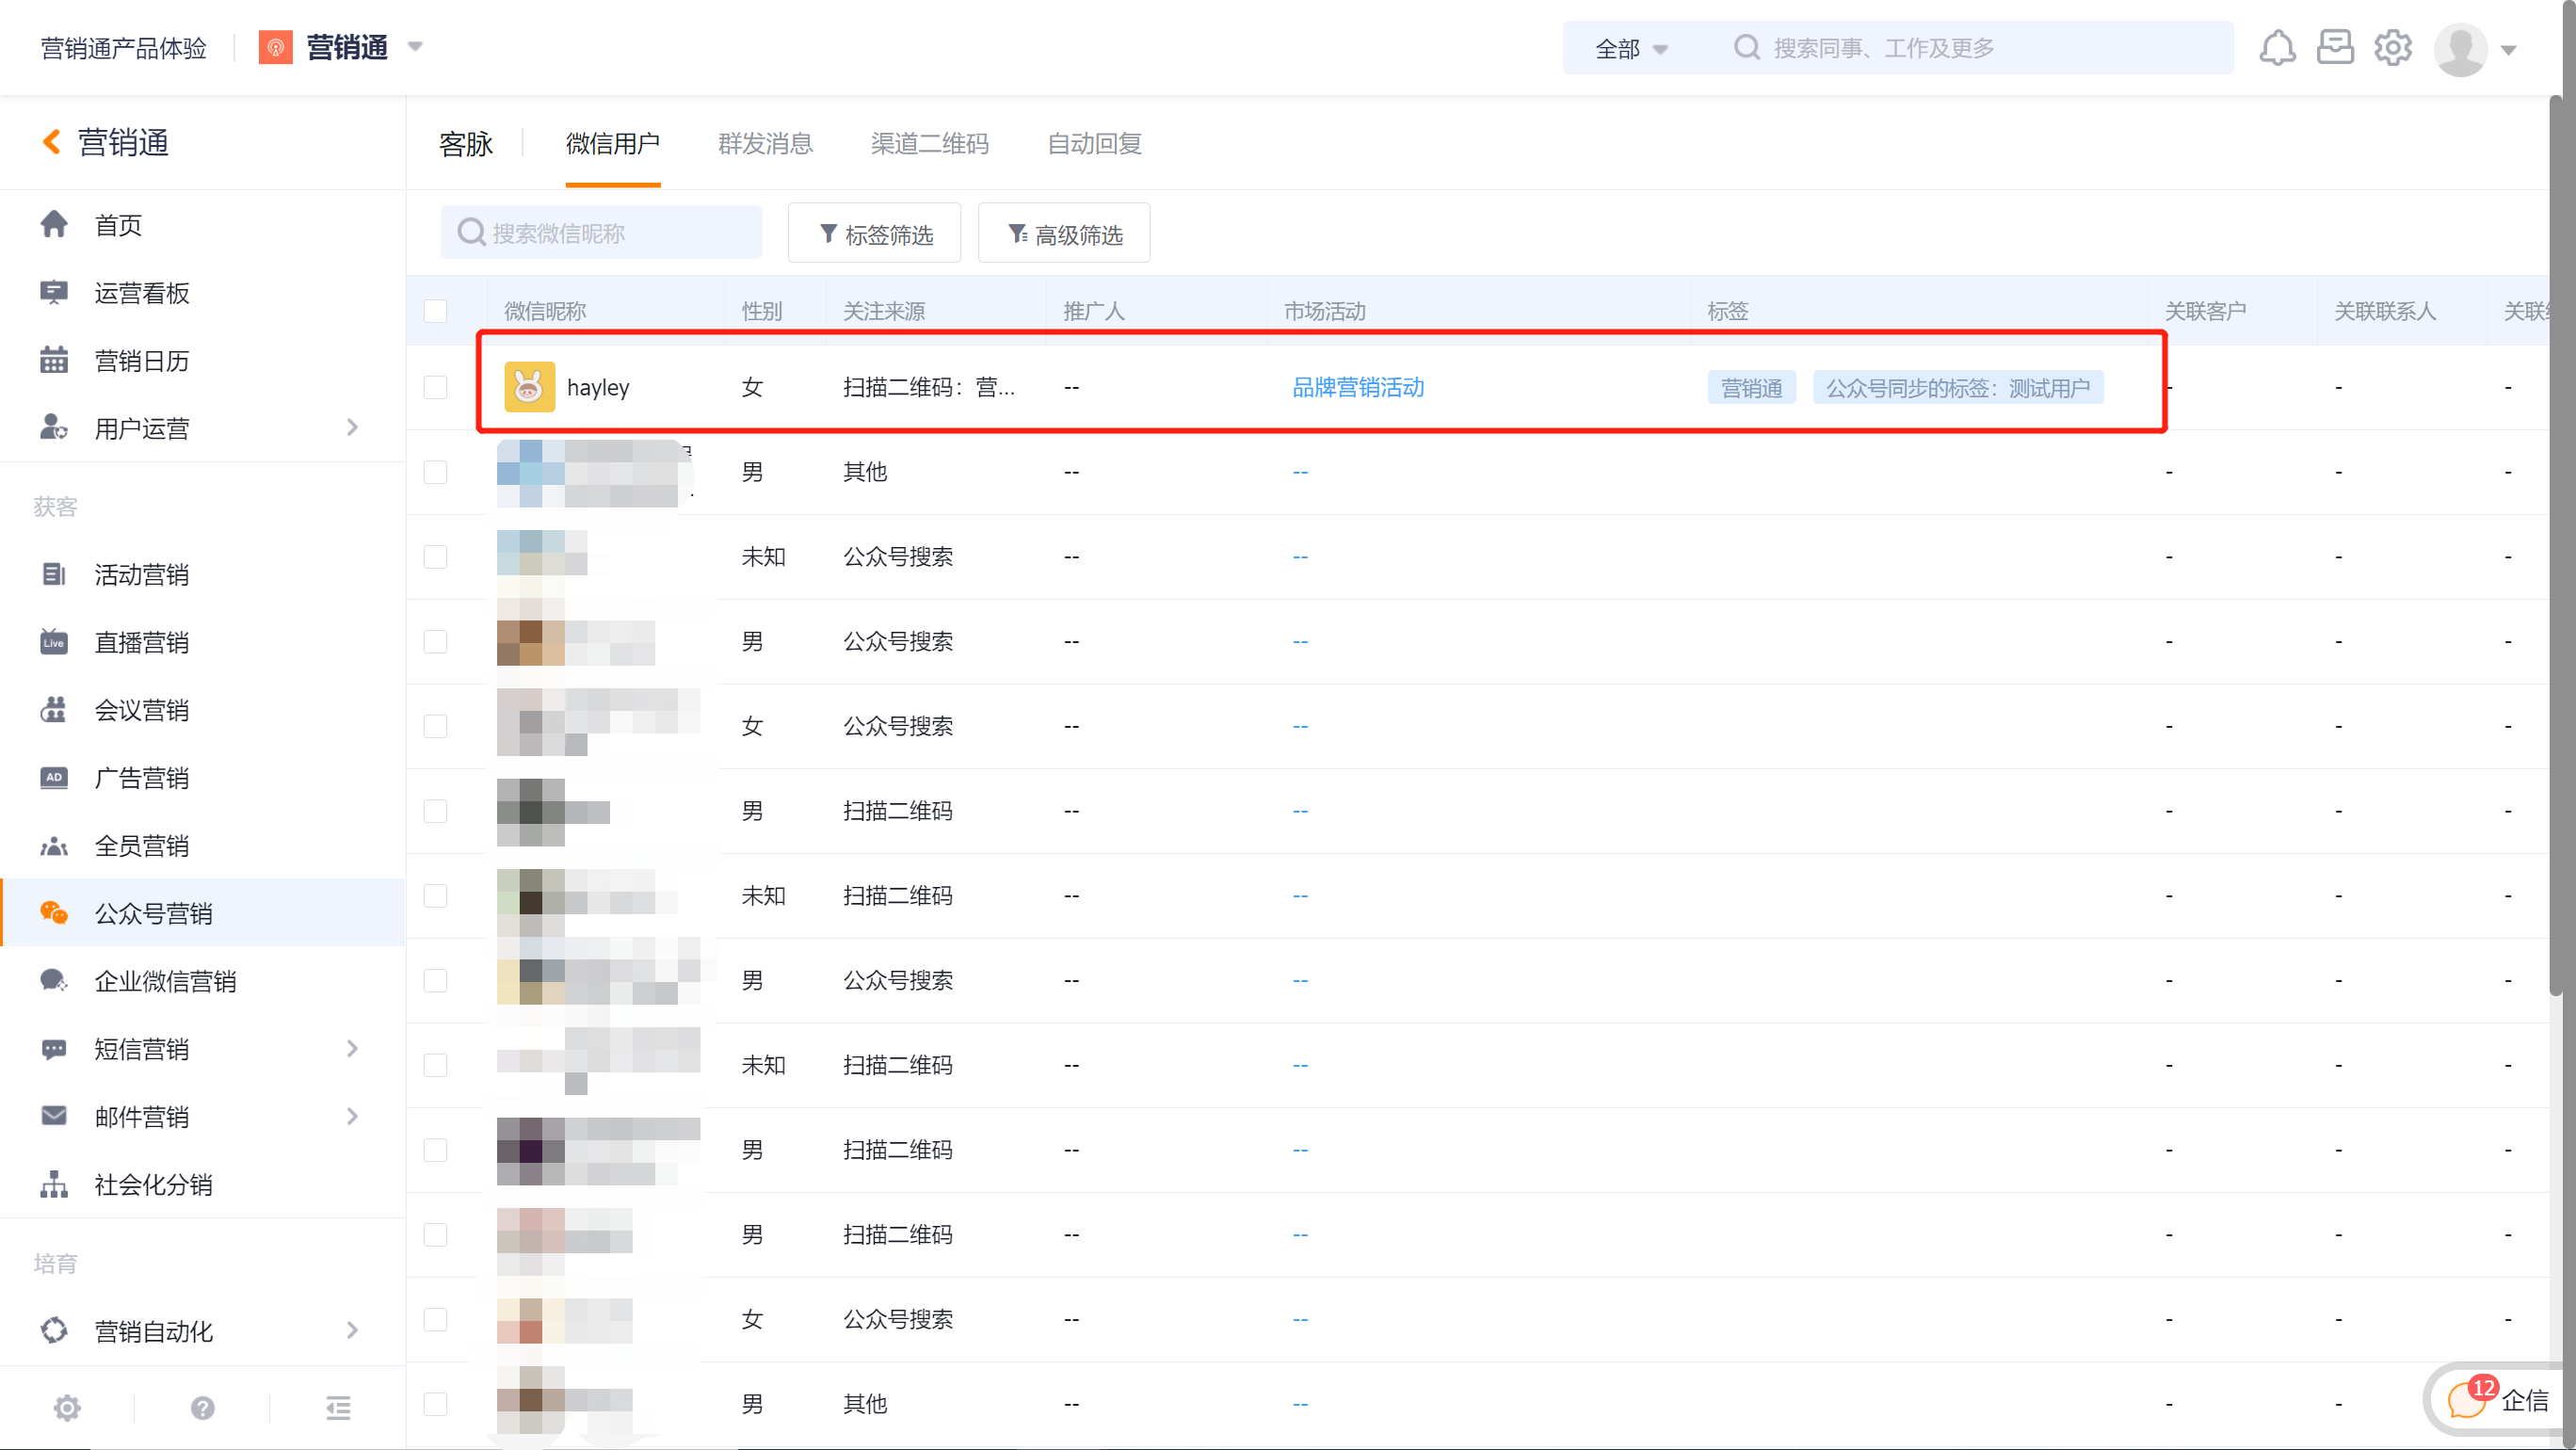The image size is (2576, 1450).
Task: Open the user avatar dropdown arrow
Action: click(x=2509, y=49)
